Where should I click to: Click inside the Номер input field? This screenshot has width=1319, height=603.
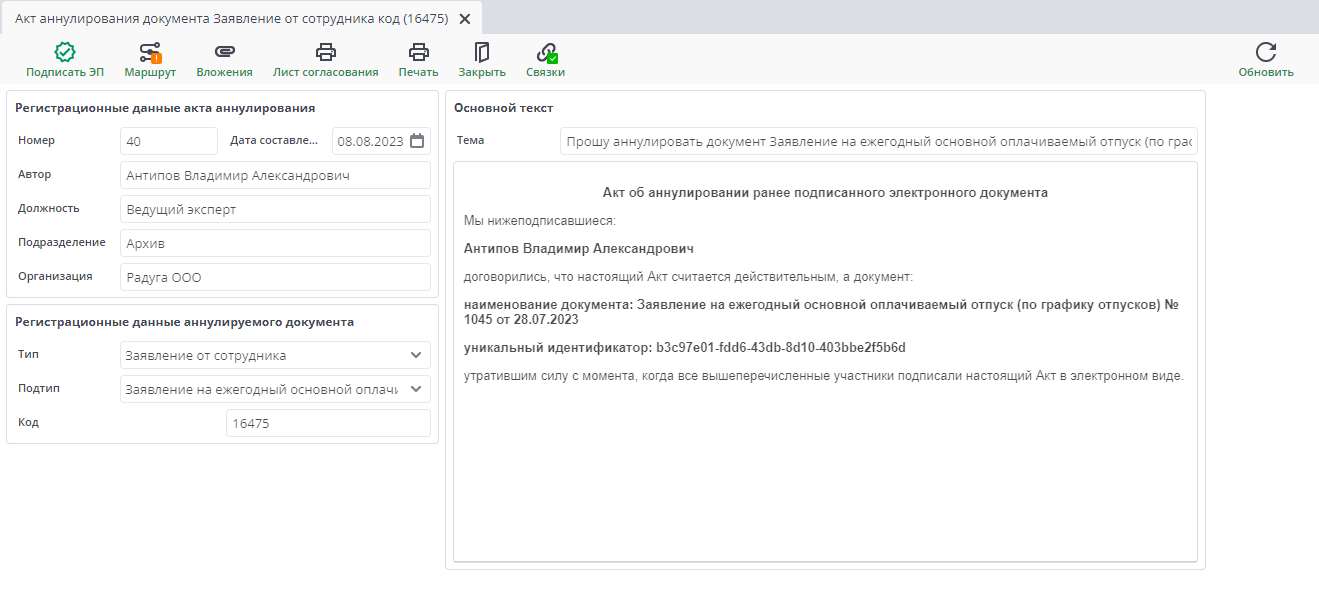pyautogui.click(x=168, y=140)
